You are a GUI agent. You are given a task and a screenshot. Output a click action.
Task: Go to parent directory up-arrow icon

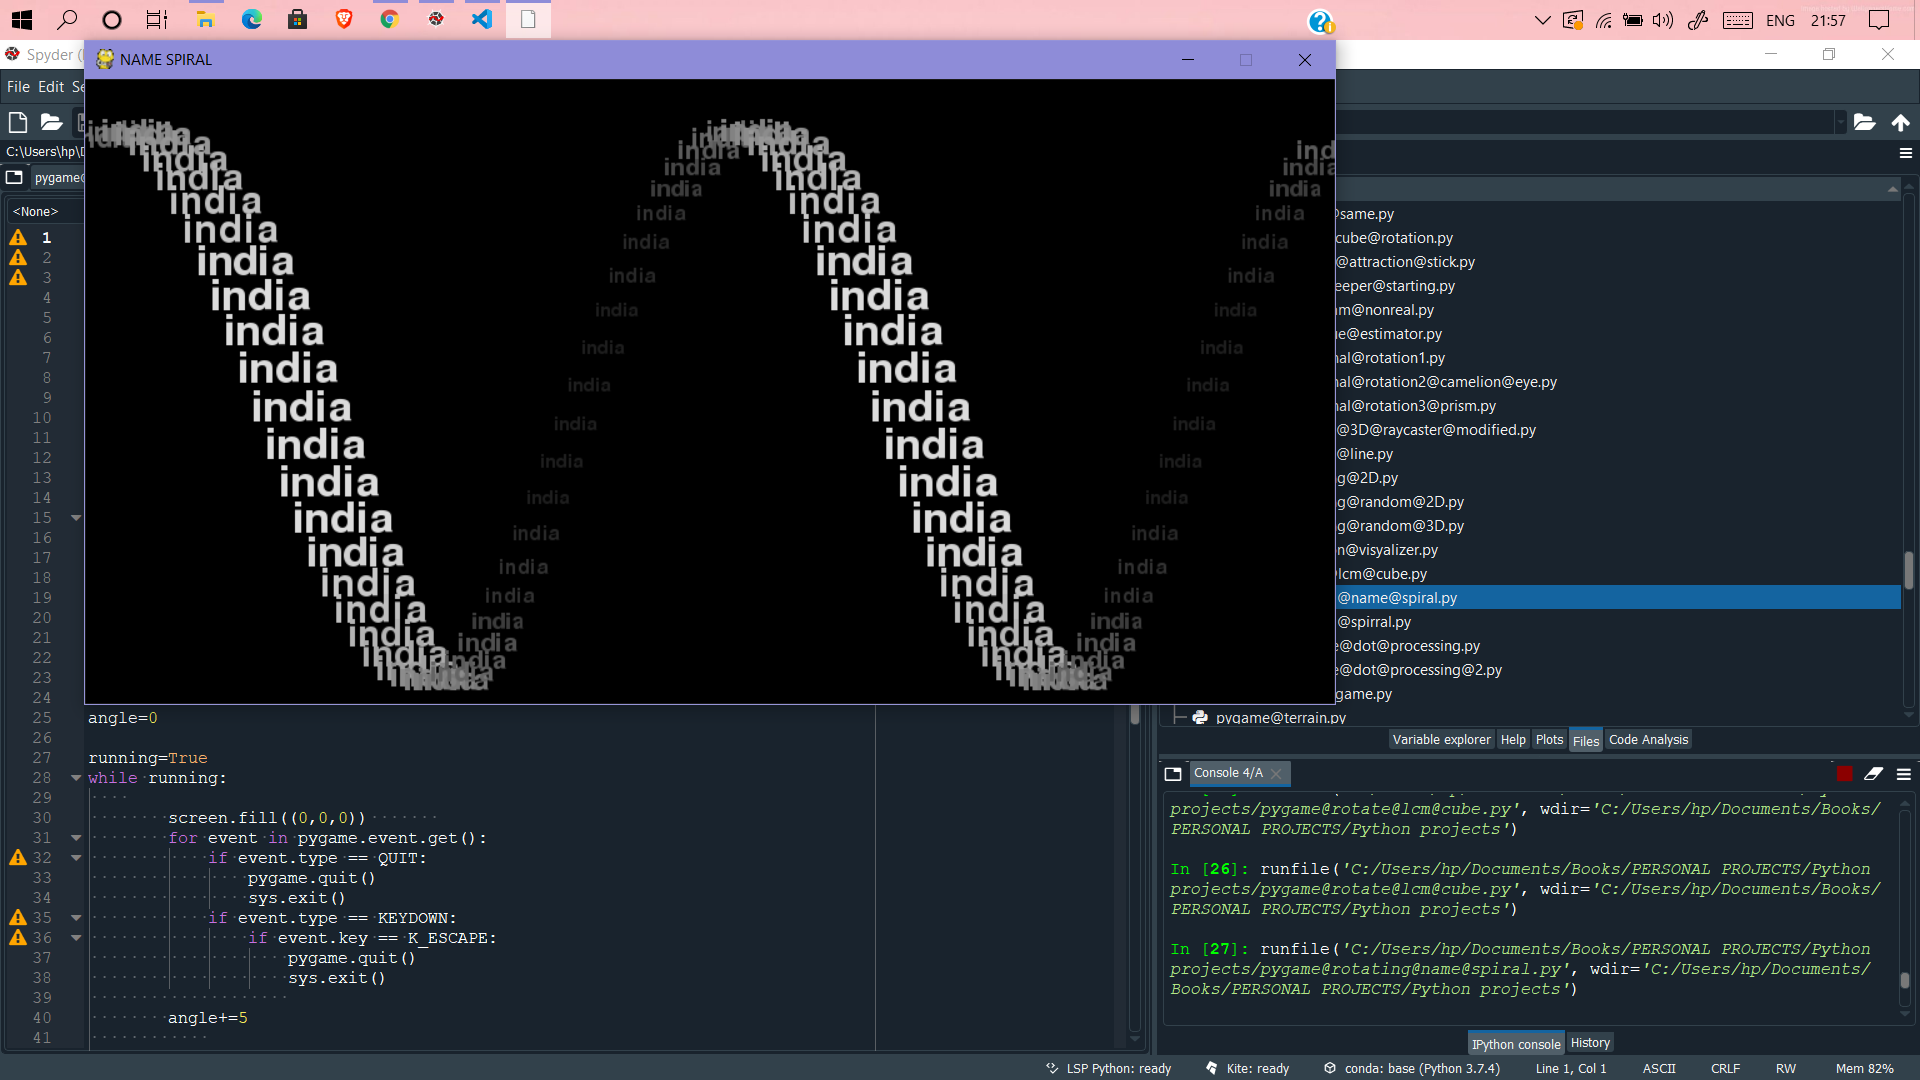[x=1900, y=122]
